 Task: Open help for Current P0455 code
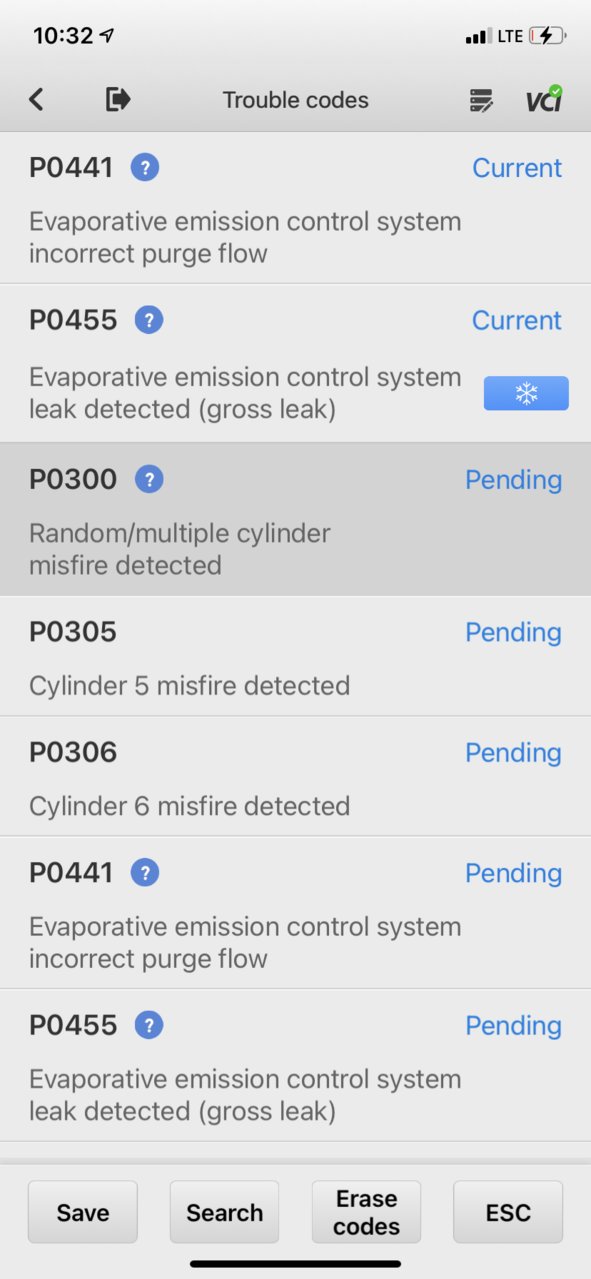click(149, 320)
